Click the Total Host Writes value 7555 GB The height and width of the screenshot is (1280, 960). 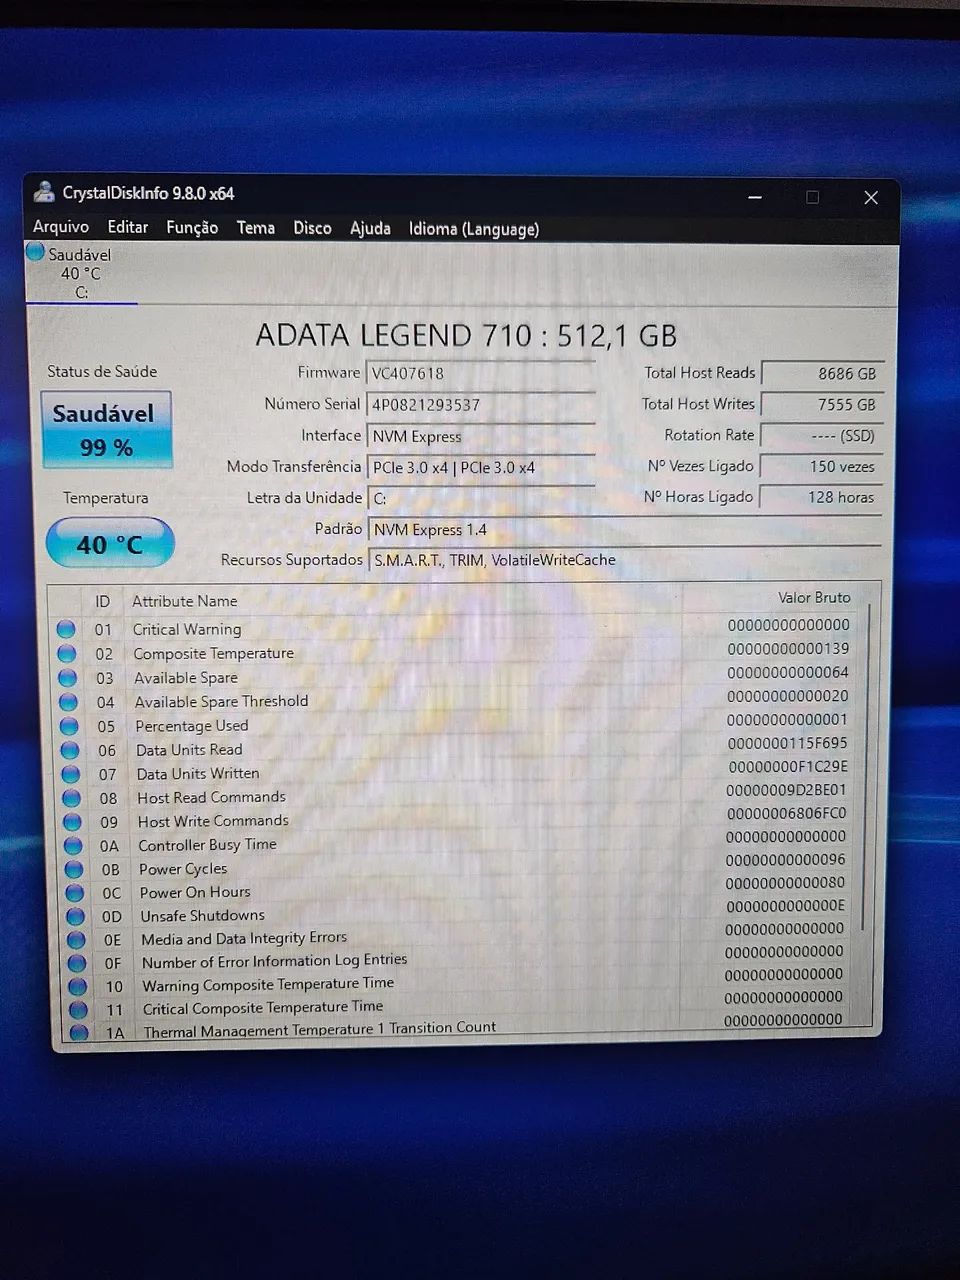coord(822,404)
